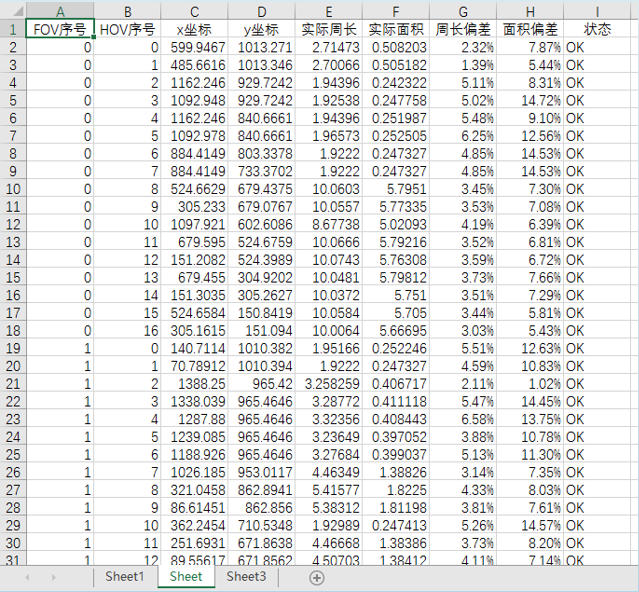This screenshot has height=592, width=639.
Task: Switch to Sheet1 tab
Action: pyautogui.click(x=125, y=577)
